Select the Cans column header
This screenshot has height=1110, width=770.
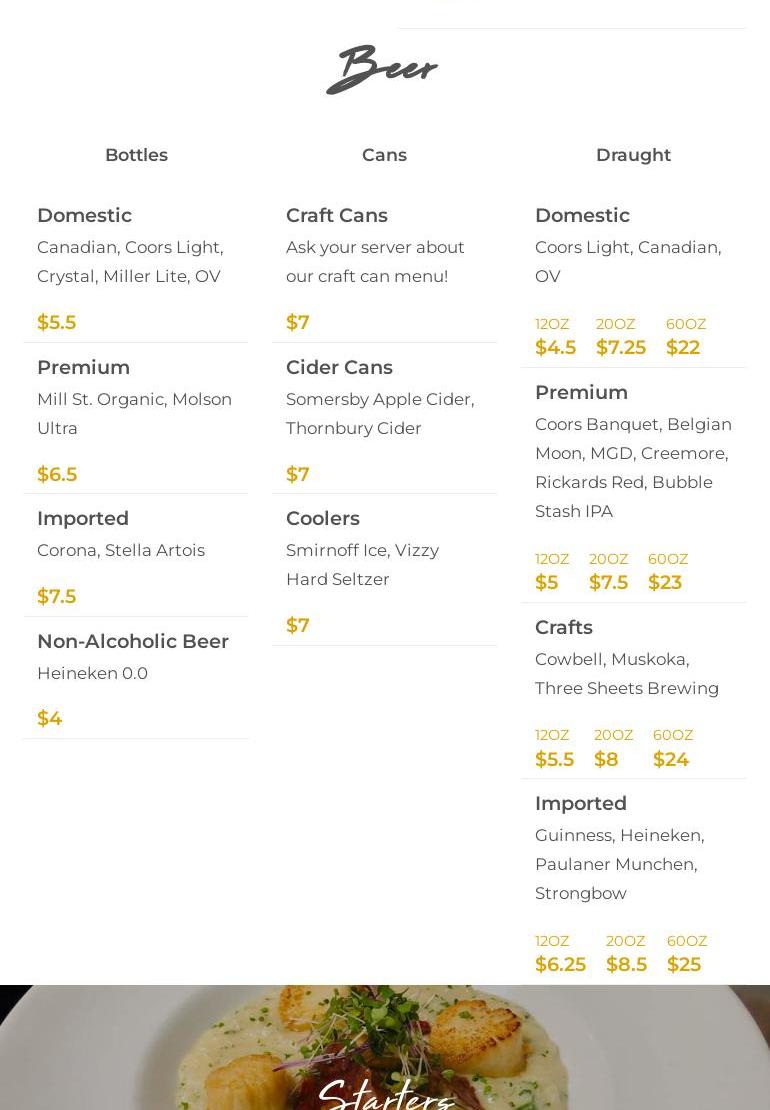(x=384, y=155)
